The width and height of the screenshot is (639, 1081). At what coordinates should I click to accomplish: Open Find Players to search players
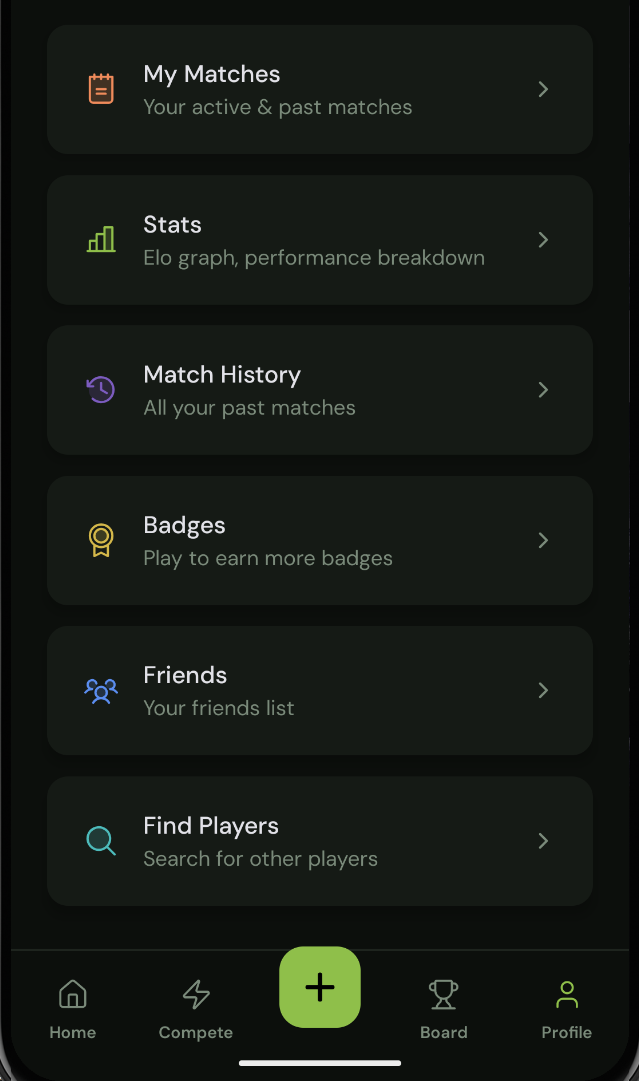point(320,841)
